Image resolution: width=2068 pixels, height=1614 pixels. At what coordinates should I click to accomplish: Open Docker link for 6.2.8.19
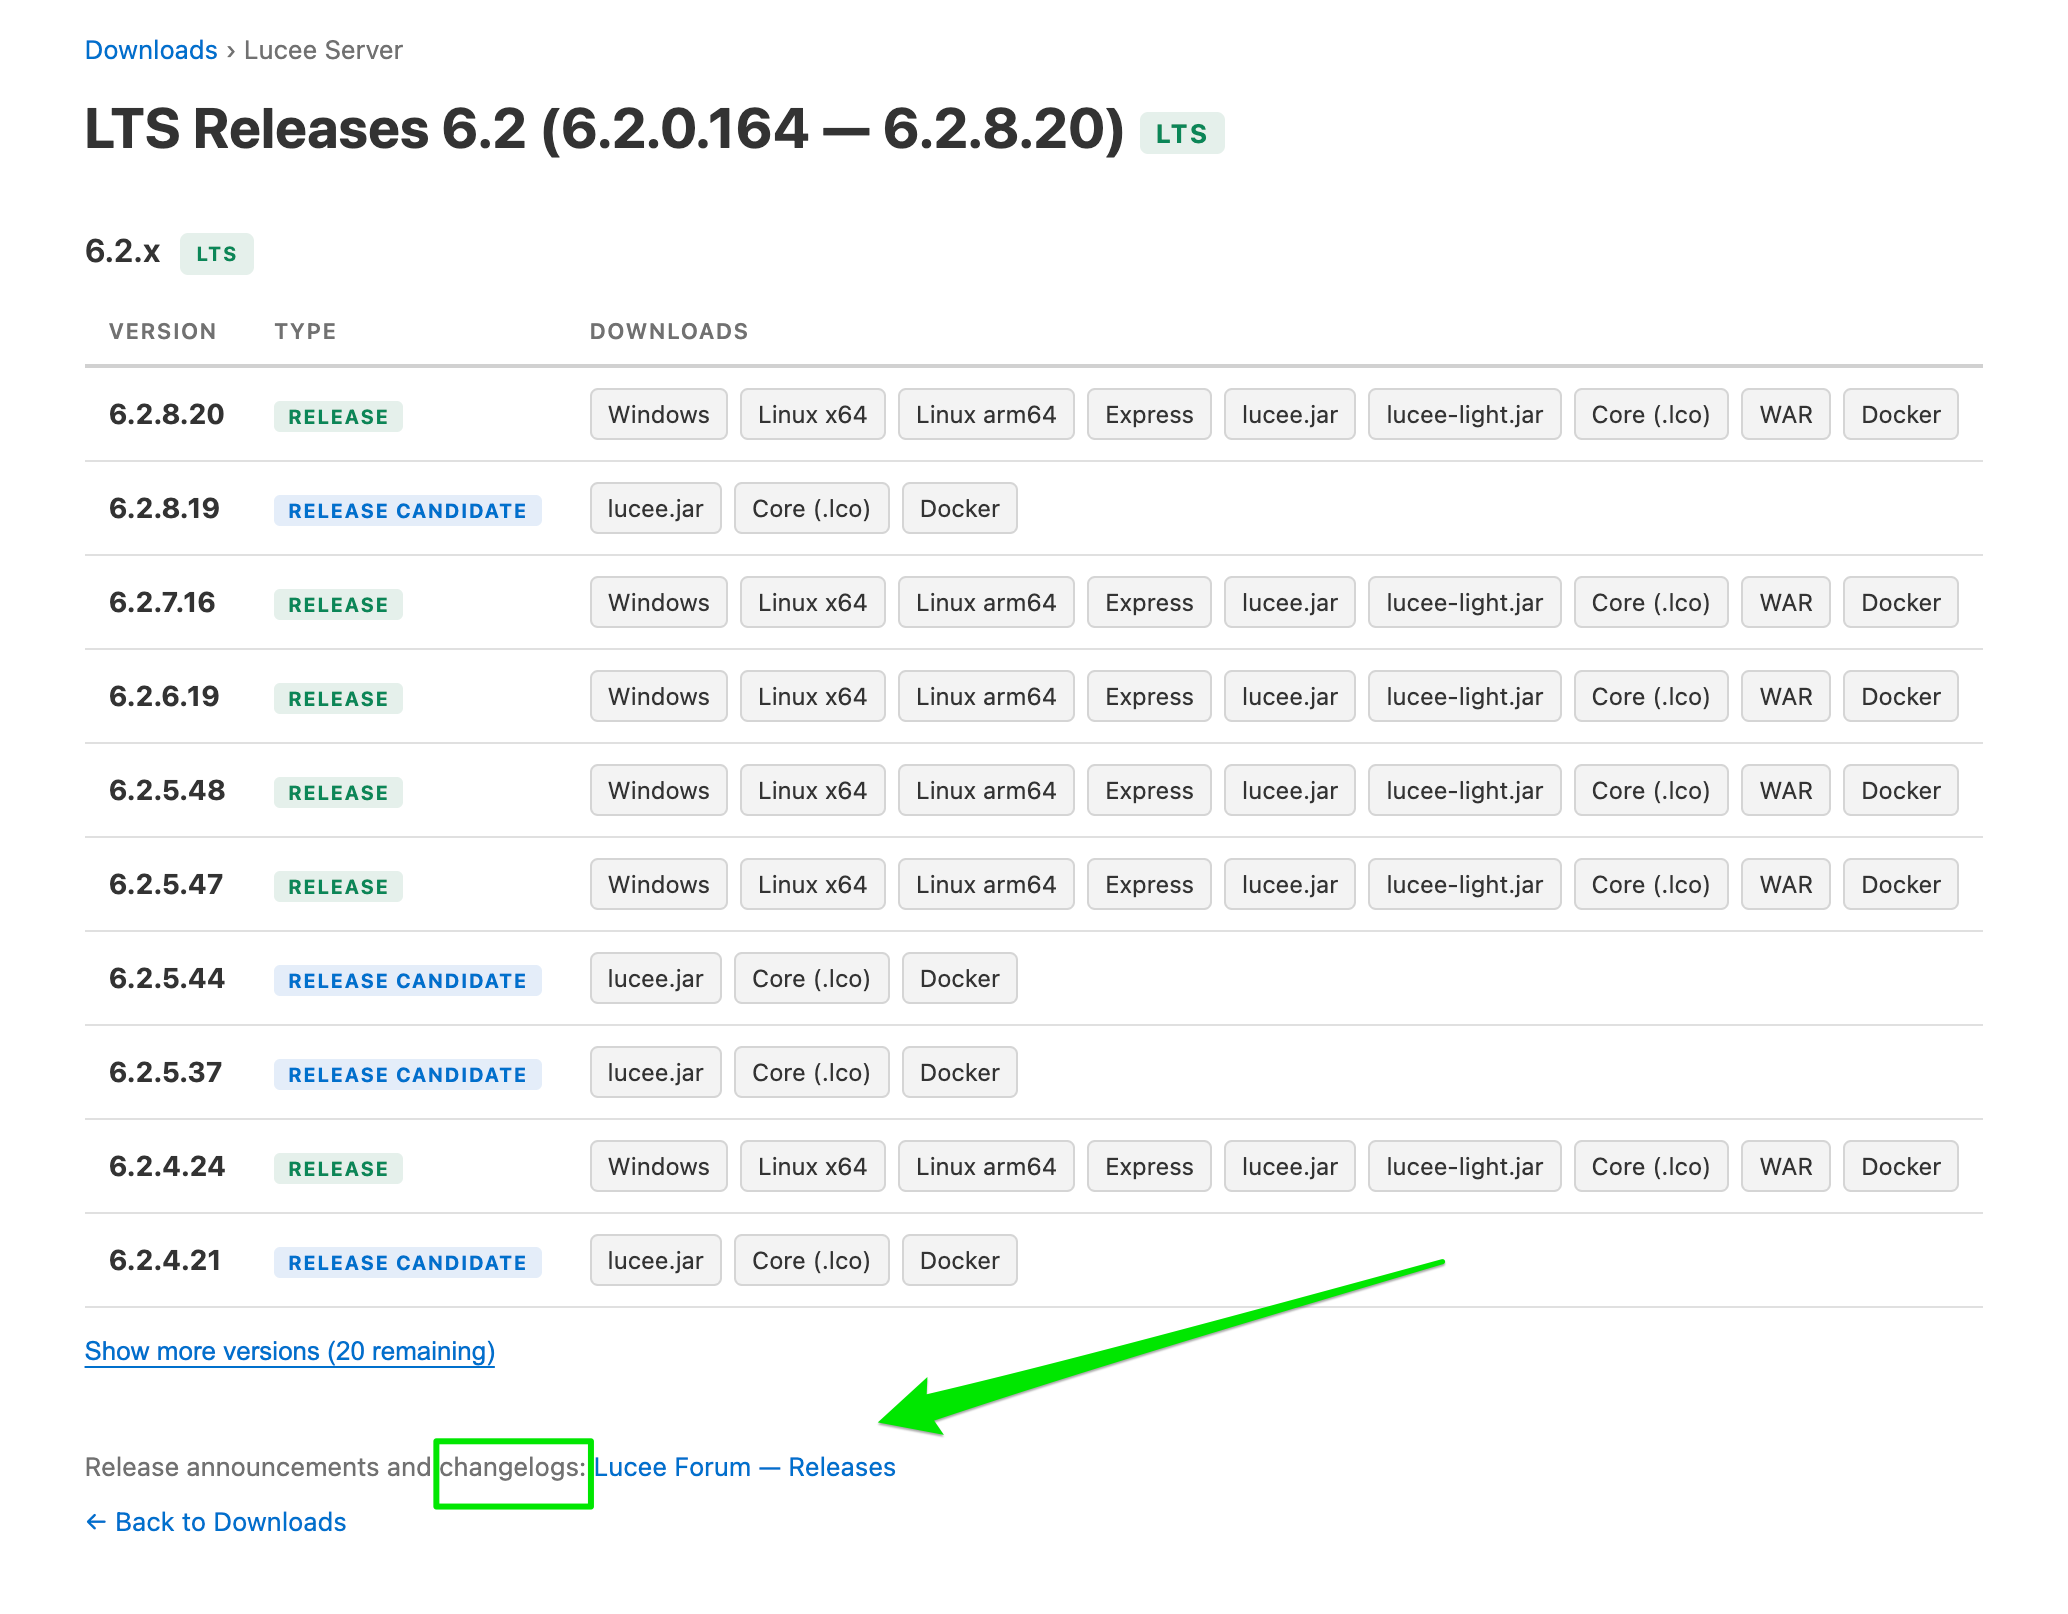click(960, 508)
